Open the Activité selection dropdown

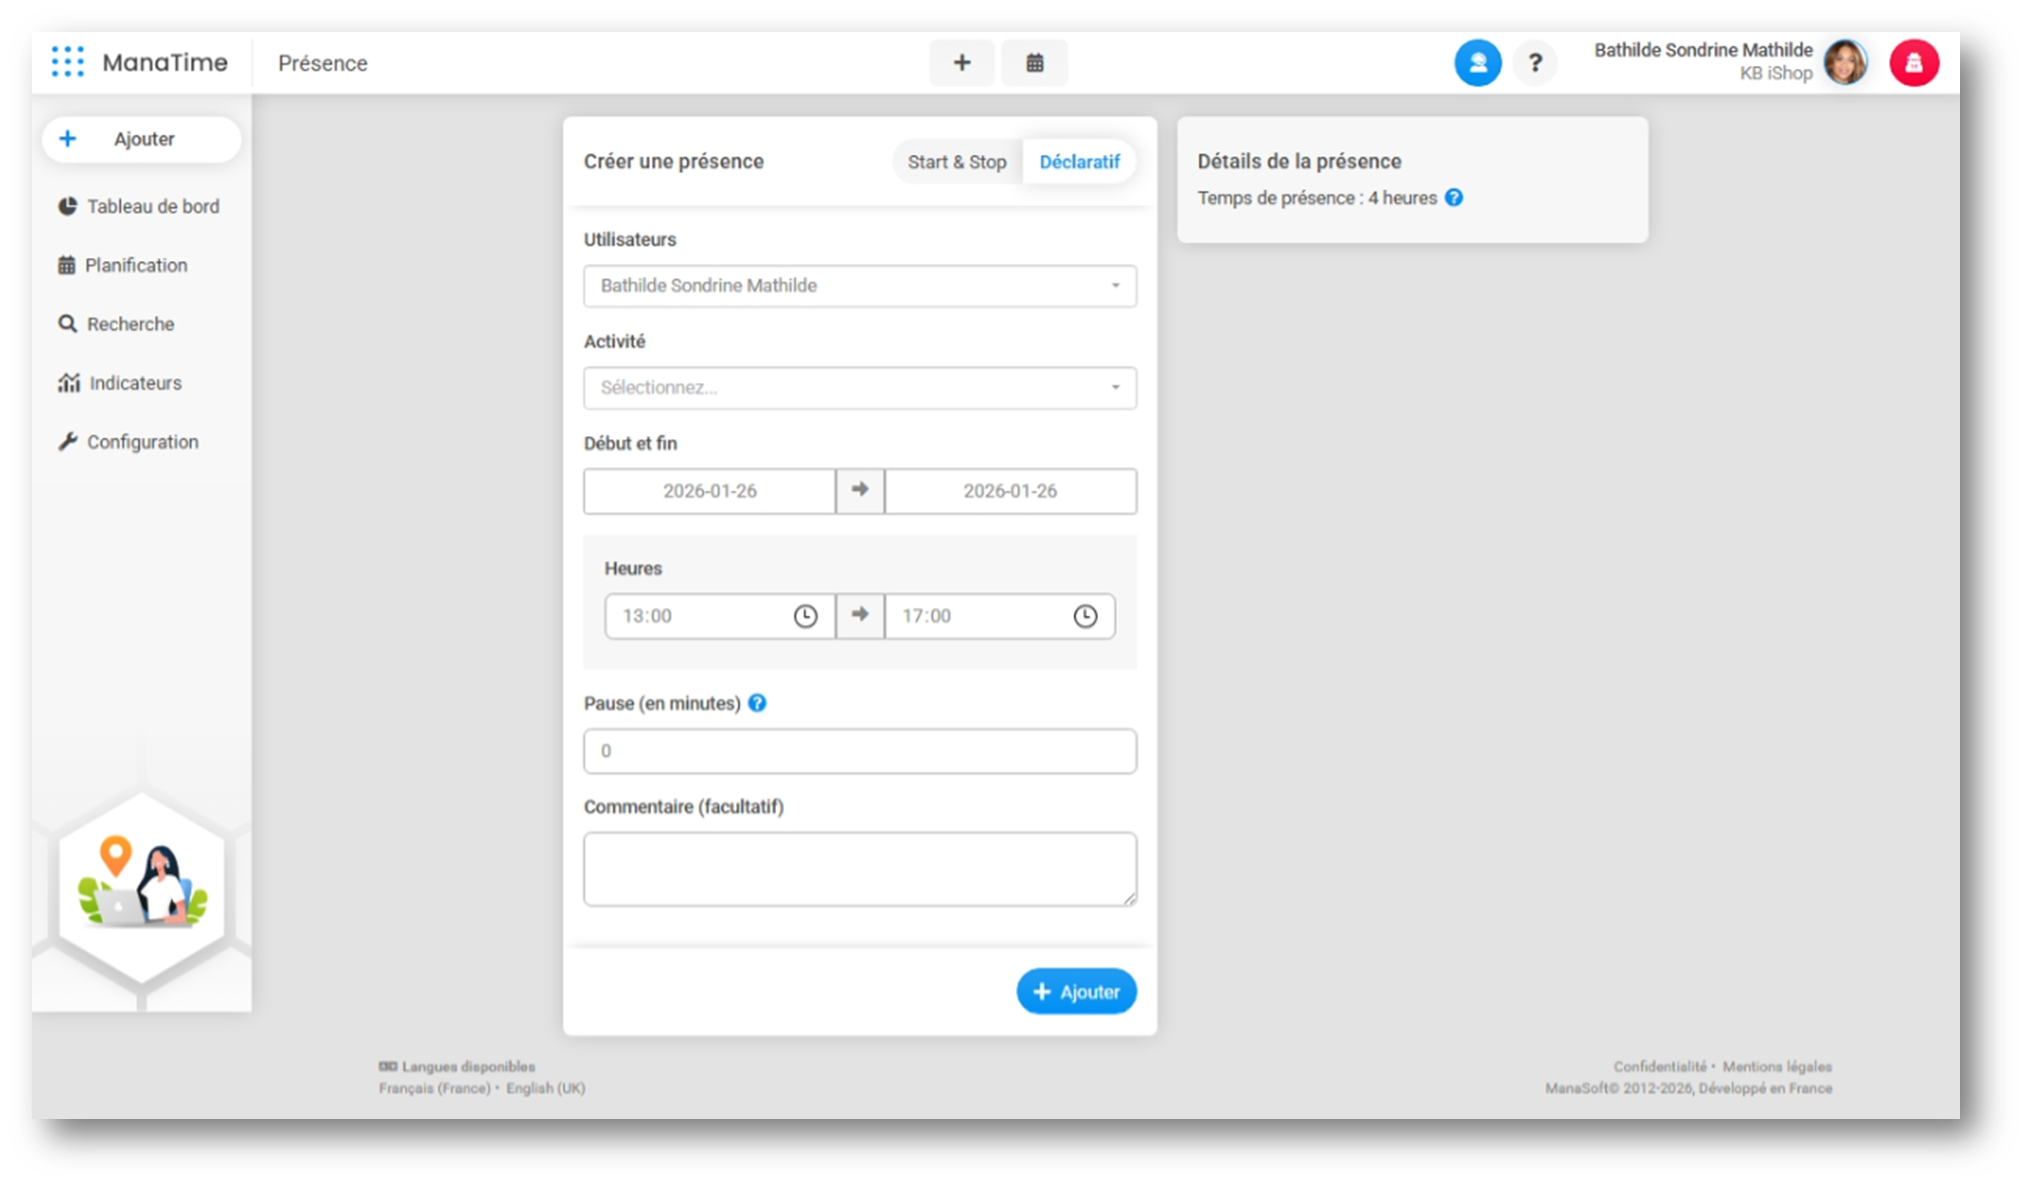tap(859, 388)
